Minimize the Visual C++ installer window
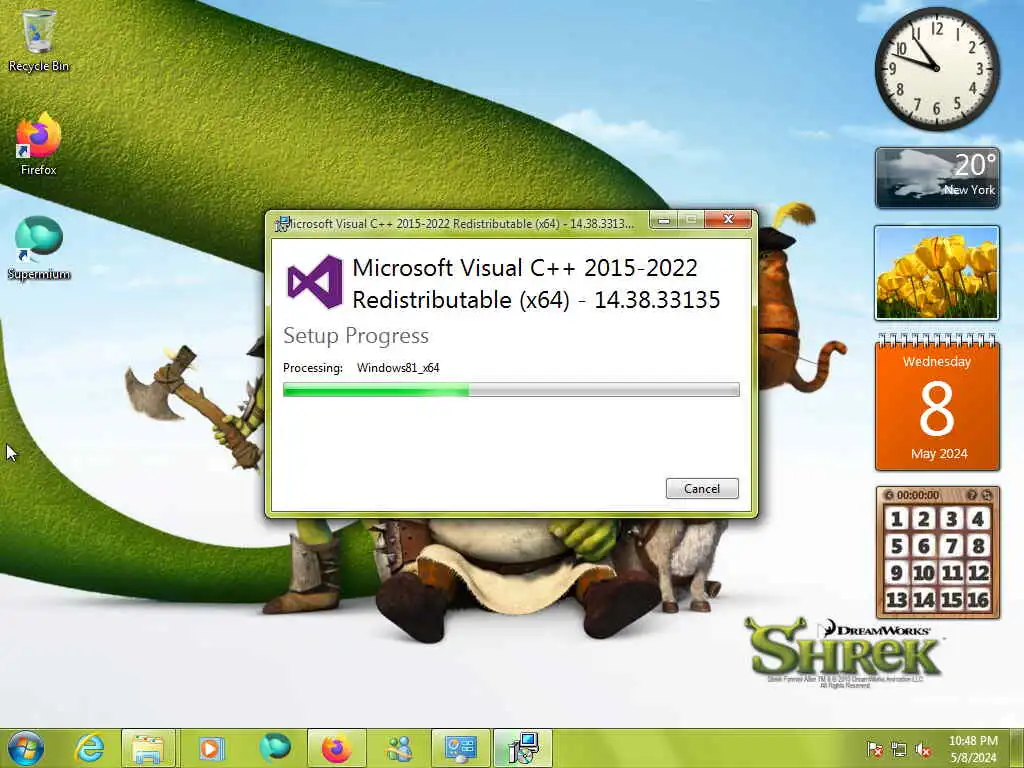 [664, 220]
